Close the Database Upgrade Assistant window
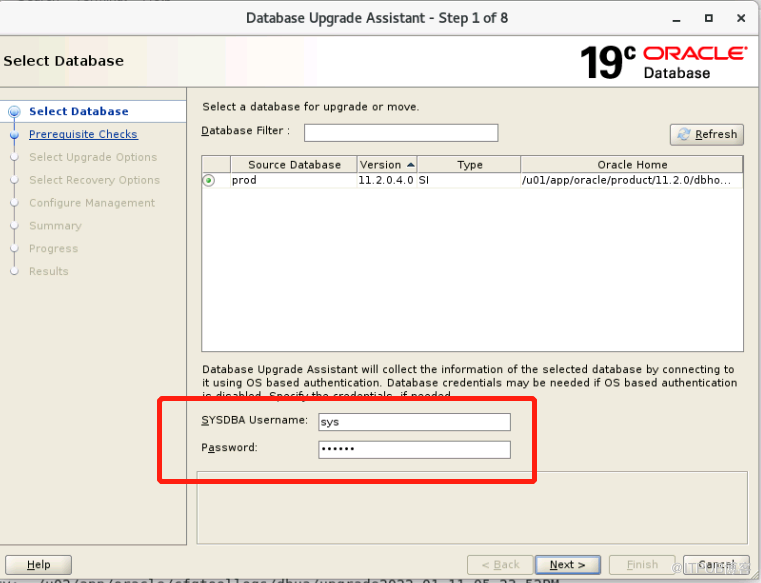Viewport: 761px width, 583px height. [741, 18]
